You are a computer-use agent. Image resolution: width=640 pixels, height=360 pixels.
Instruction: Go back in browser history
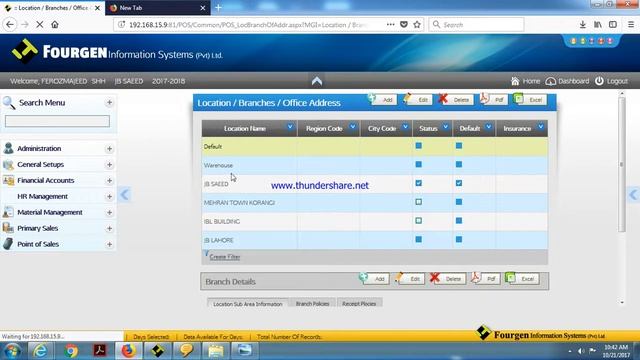pos(10,24)
